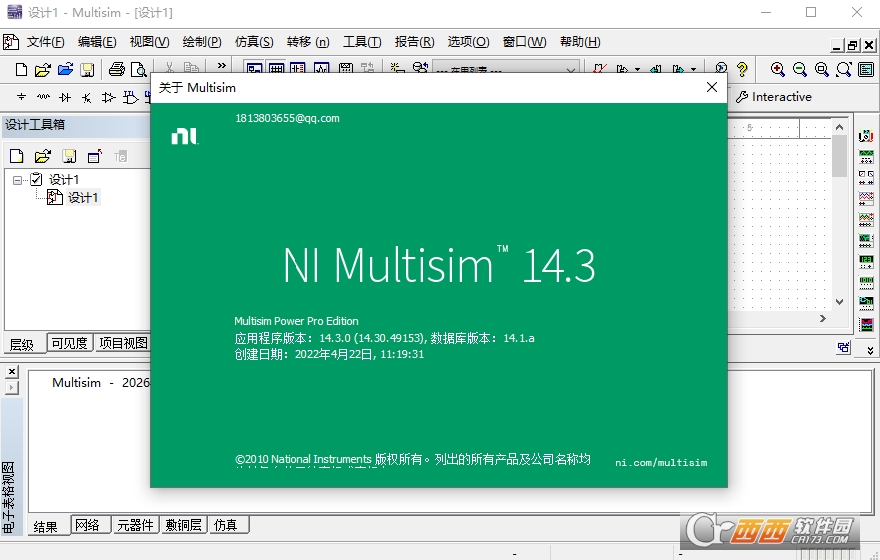Click New design icon in 设计工具箱 panel
This screenshot has width=880, height=560.
point(17,156)
